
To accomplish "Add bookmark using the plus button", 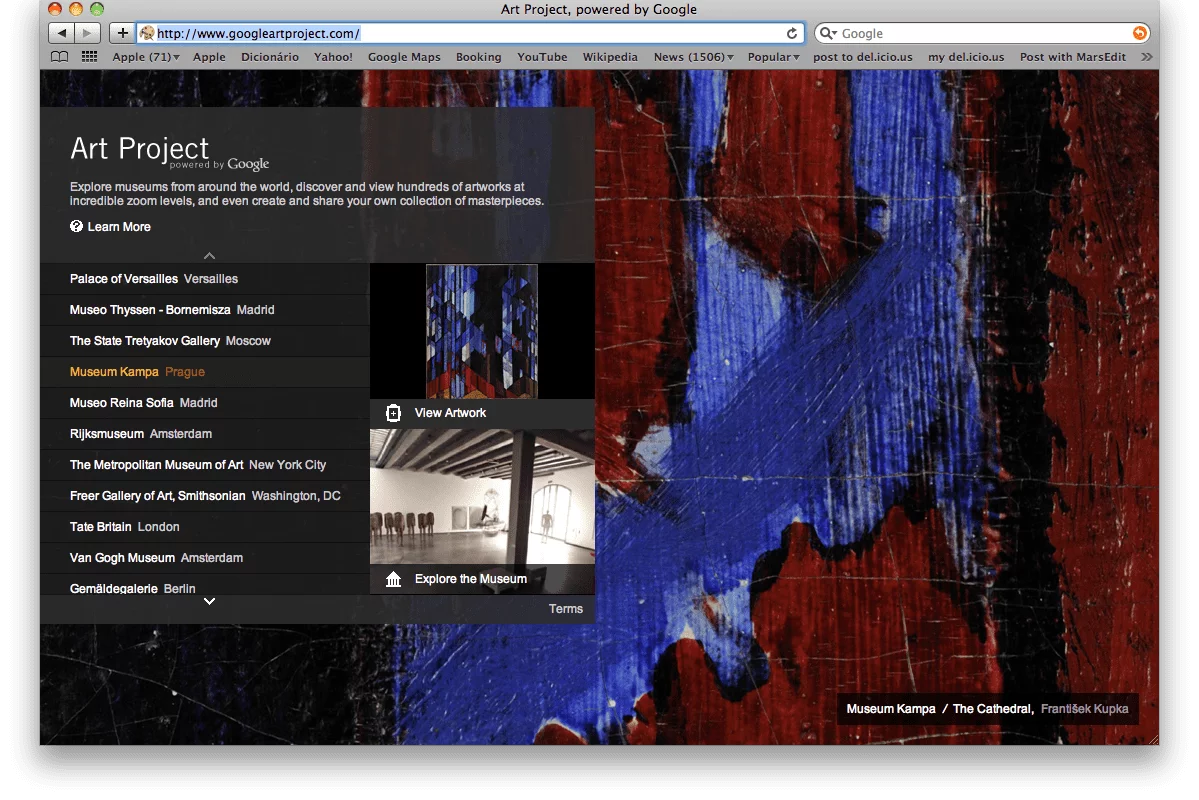I will tap(122, 33).
